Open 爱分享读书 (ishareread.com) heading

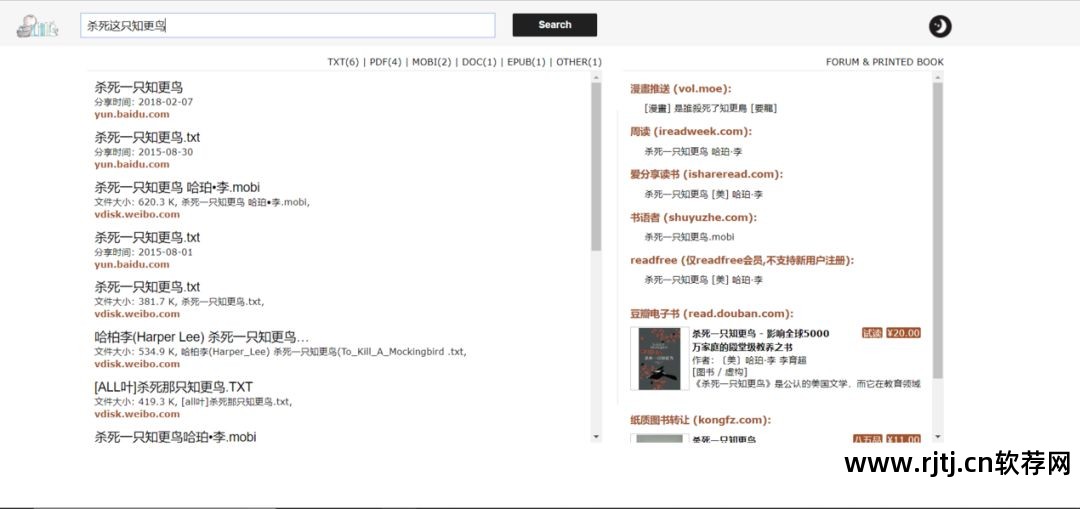coord(706,174)
